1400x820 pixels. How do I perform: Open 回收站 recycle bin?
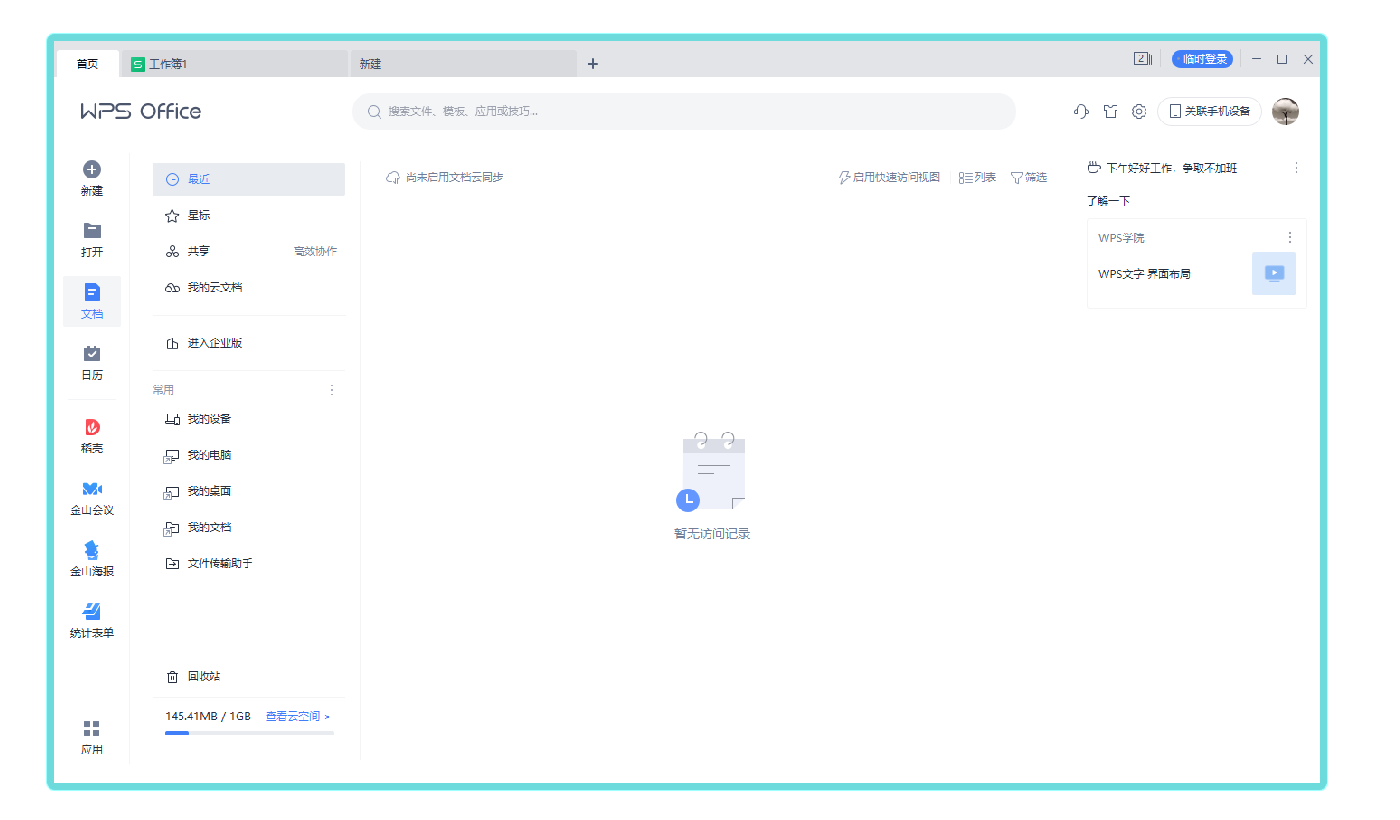coord(248,676)
